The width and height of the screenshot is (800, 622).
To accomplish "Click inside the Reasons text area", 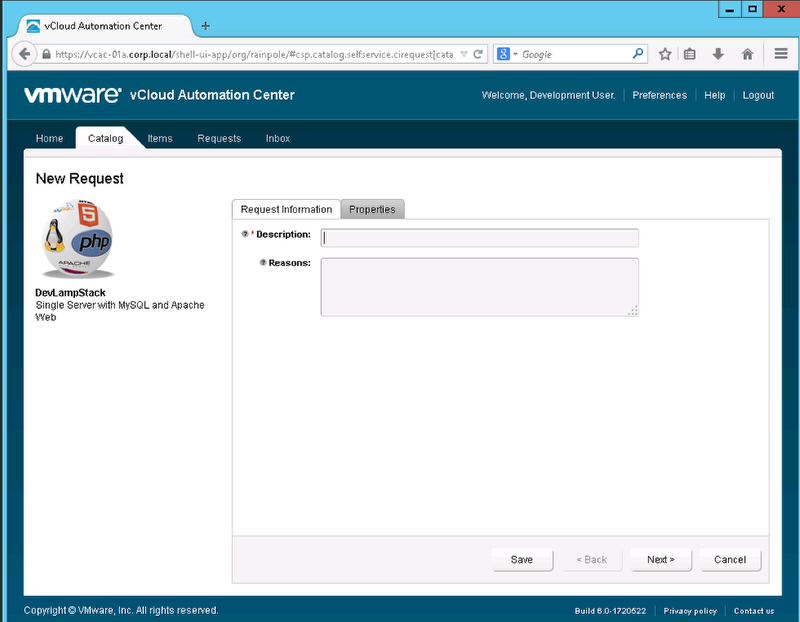I will pos(480,287).
